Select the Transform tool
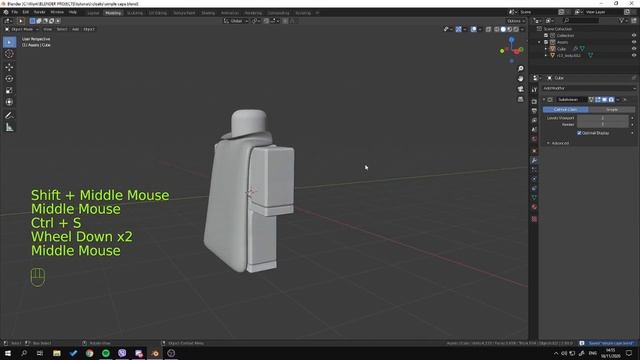 [x=9, y=102]
